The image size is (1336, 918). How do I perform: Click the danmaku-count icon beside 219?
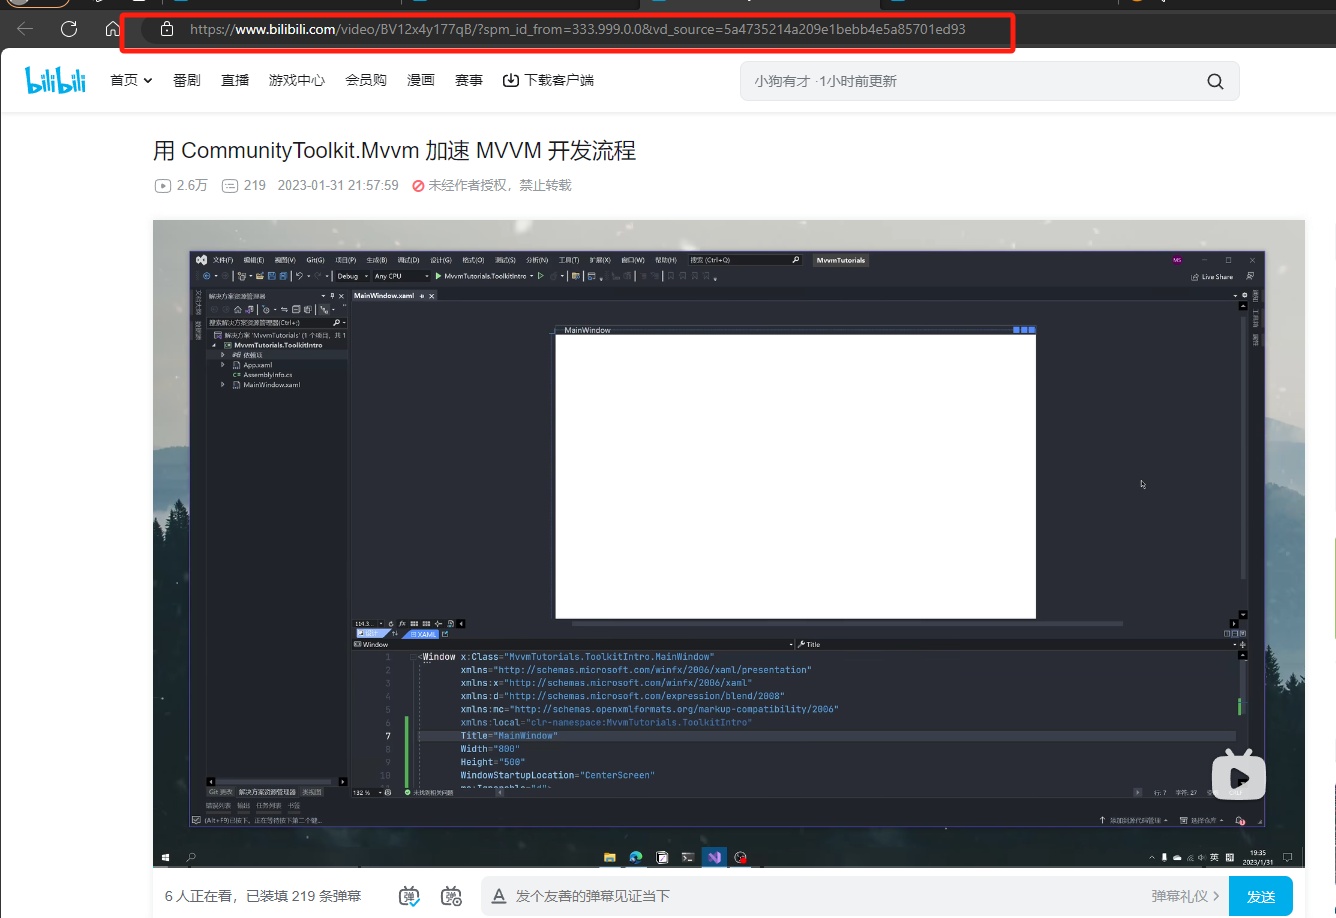click(229, 185)
